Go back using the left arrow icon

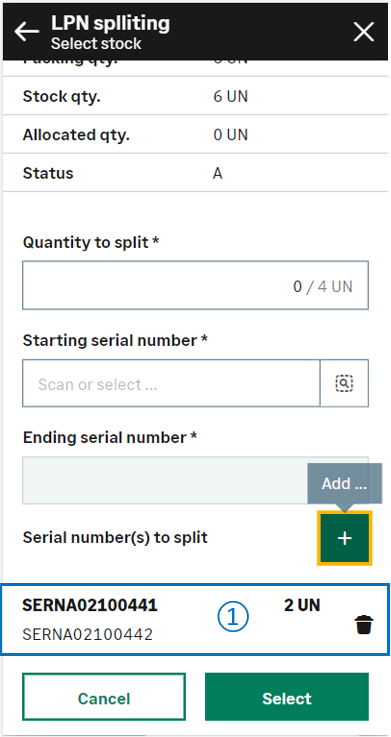click(27, 31)
